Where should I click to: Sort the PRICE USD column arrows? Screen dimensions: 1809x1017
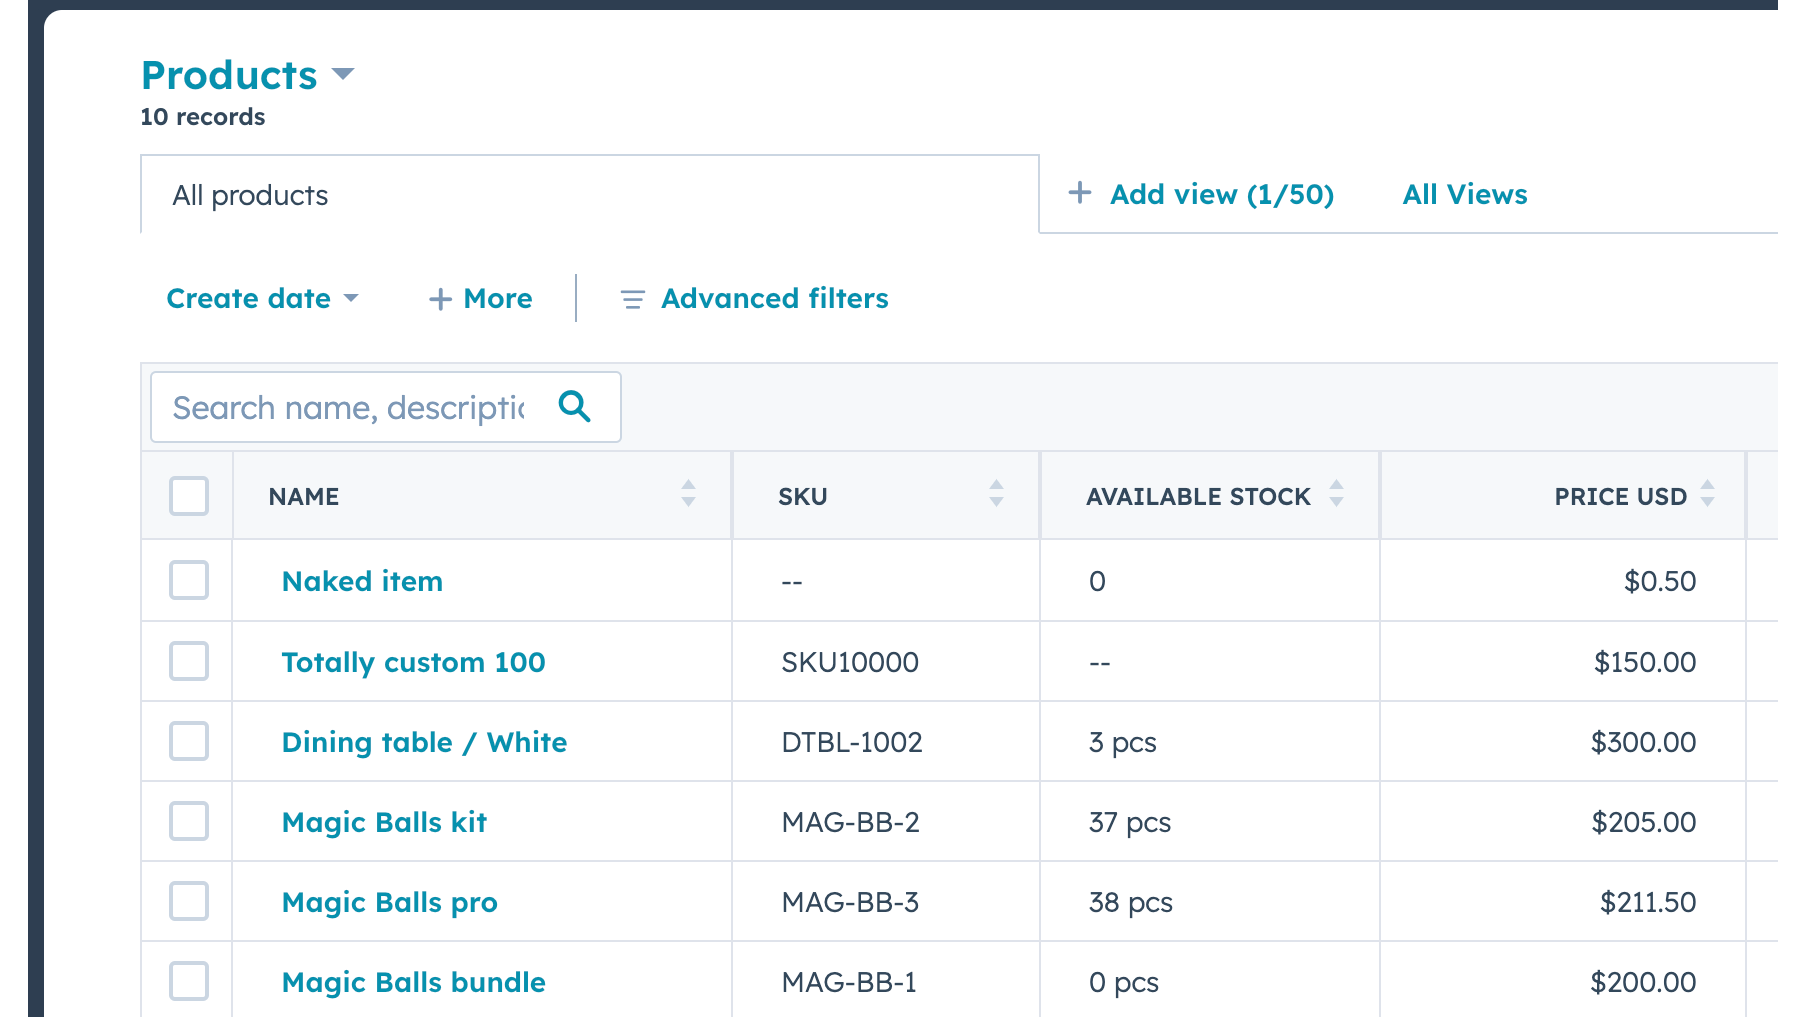(1707, 495)
